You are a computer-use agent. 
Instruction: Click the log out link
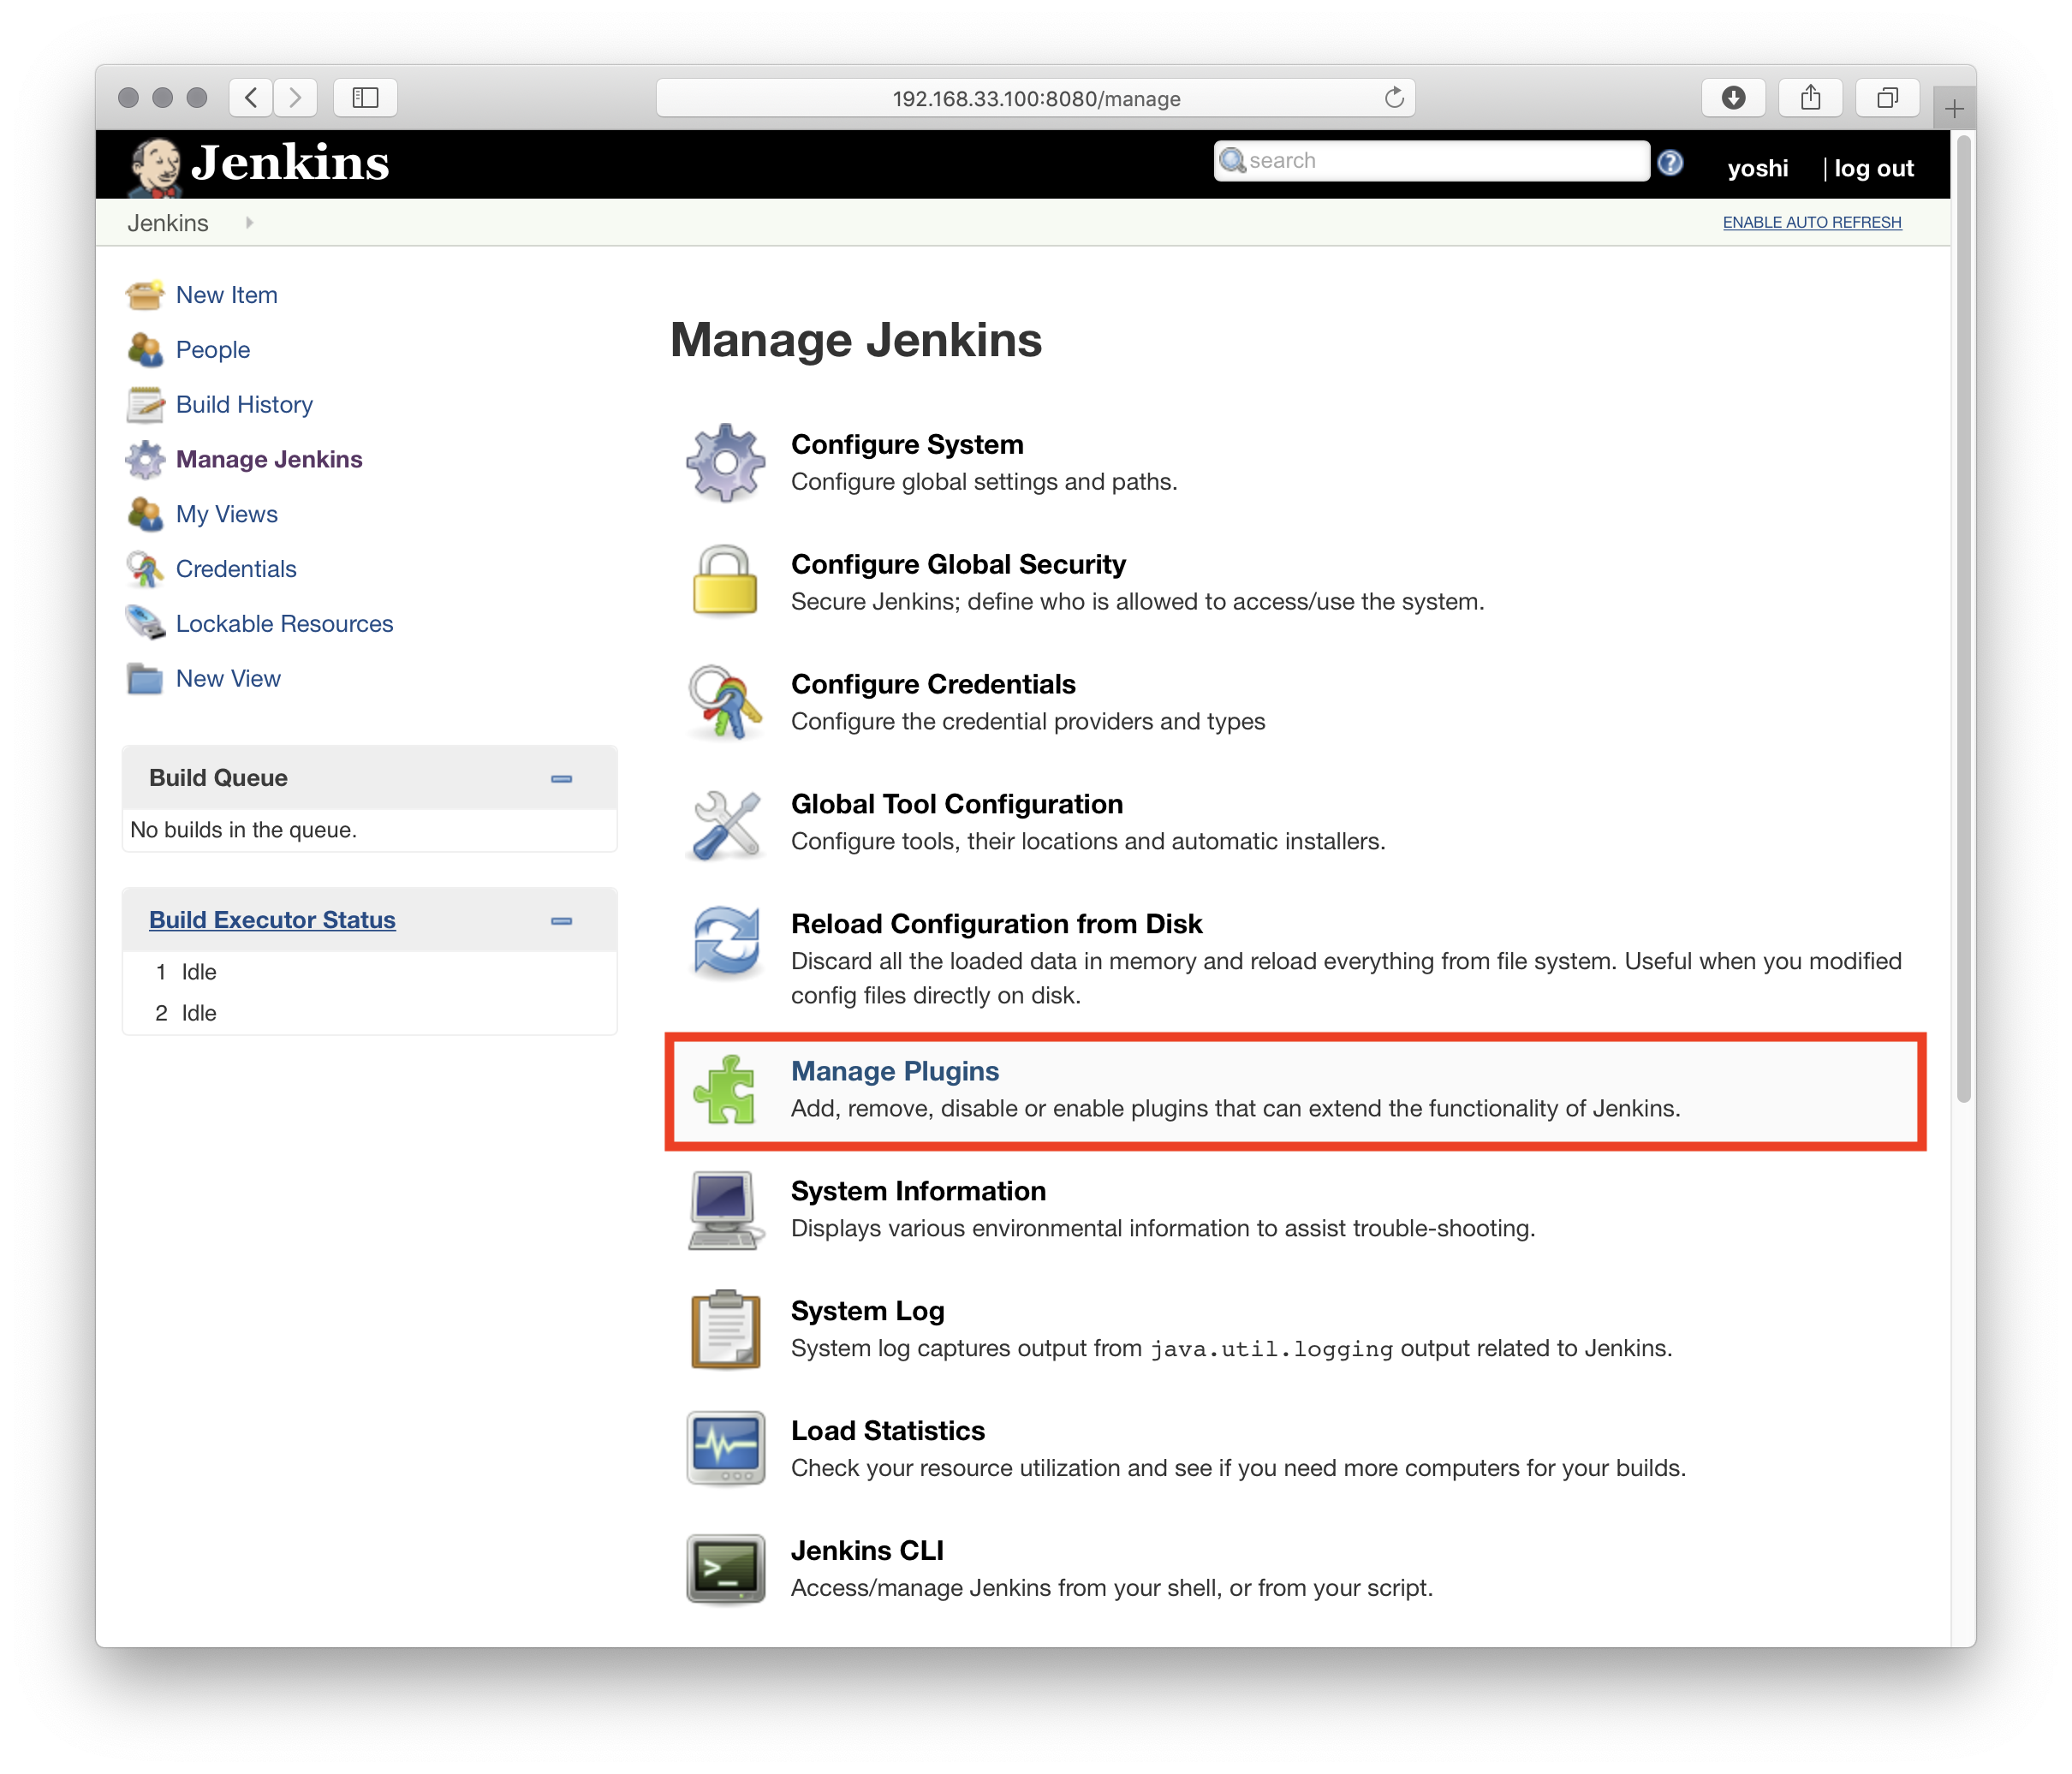[x=1874, y=168]
